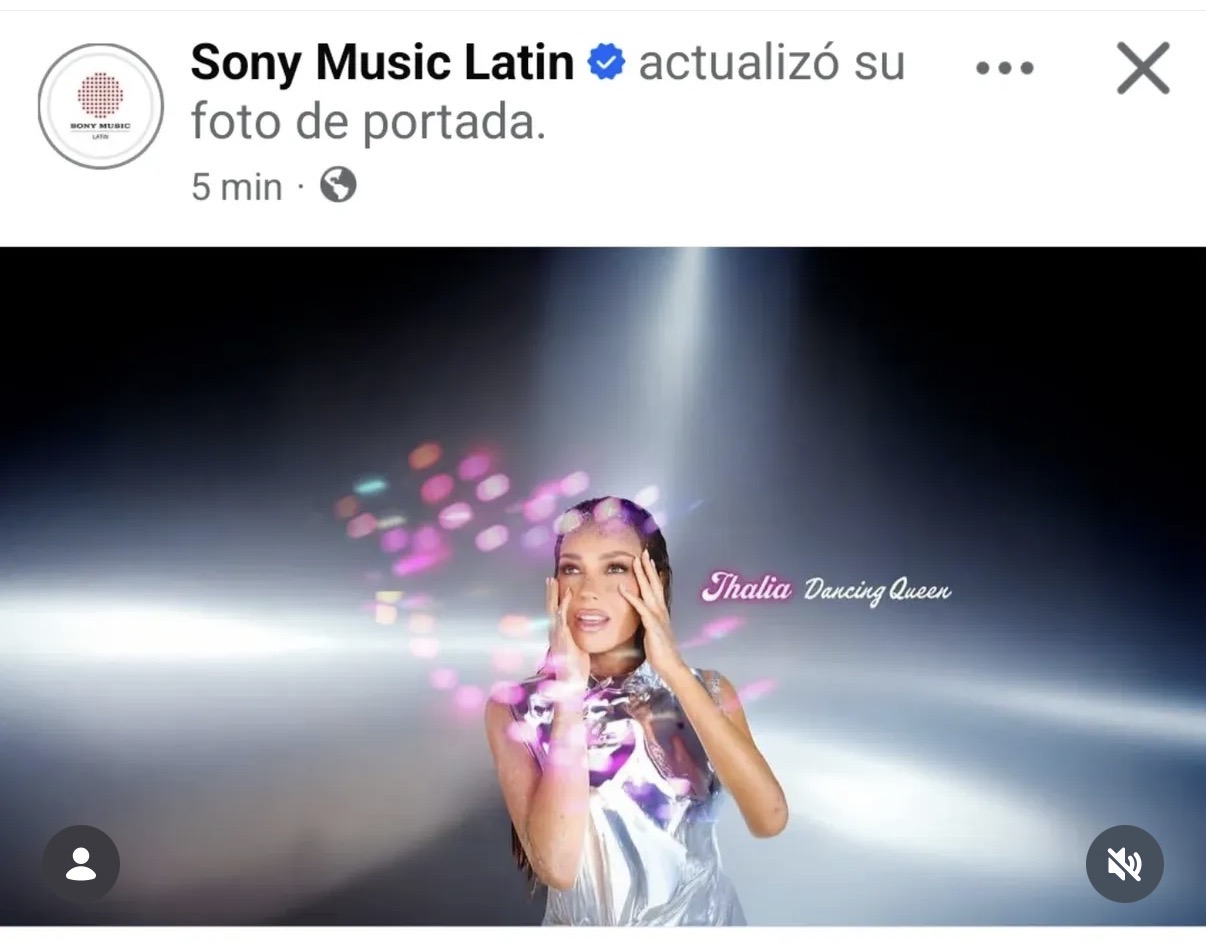
Task: Click the globe public audience icon
Action: click(338, 185)
